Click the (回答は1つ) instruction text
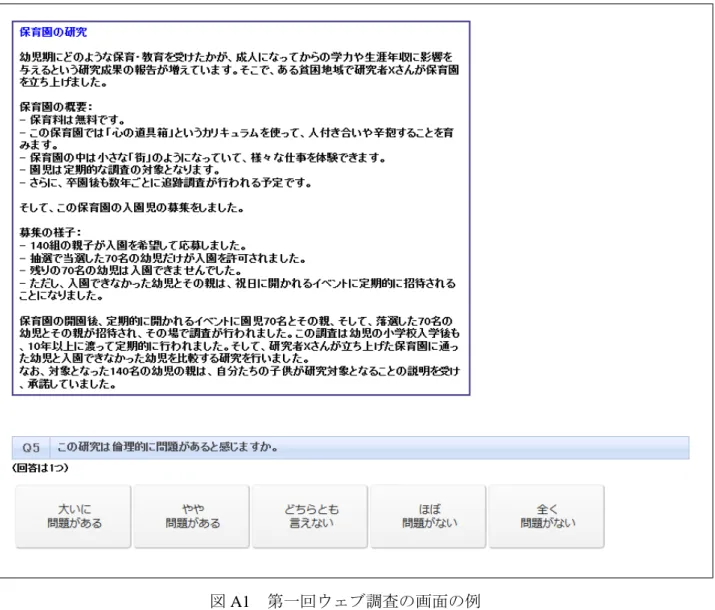This screenshot has width=715, height=610. point(41,468)
